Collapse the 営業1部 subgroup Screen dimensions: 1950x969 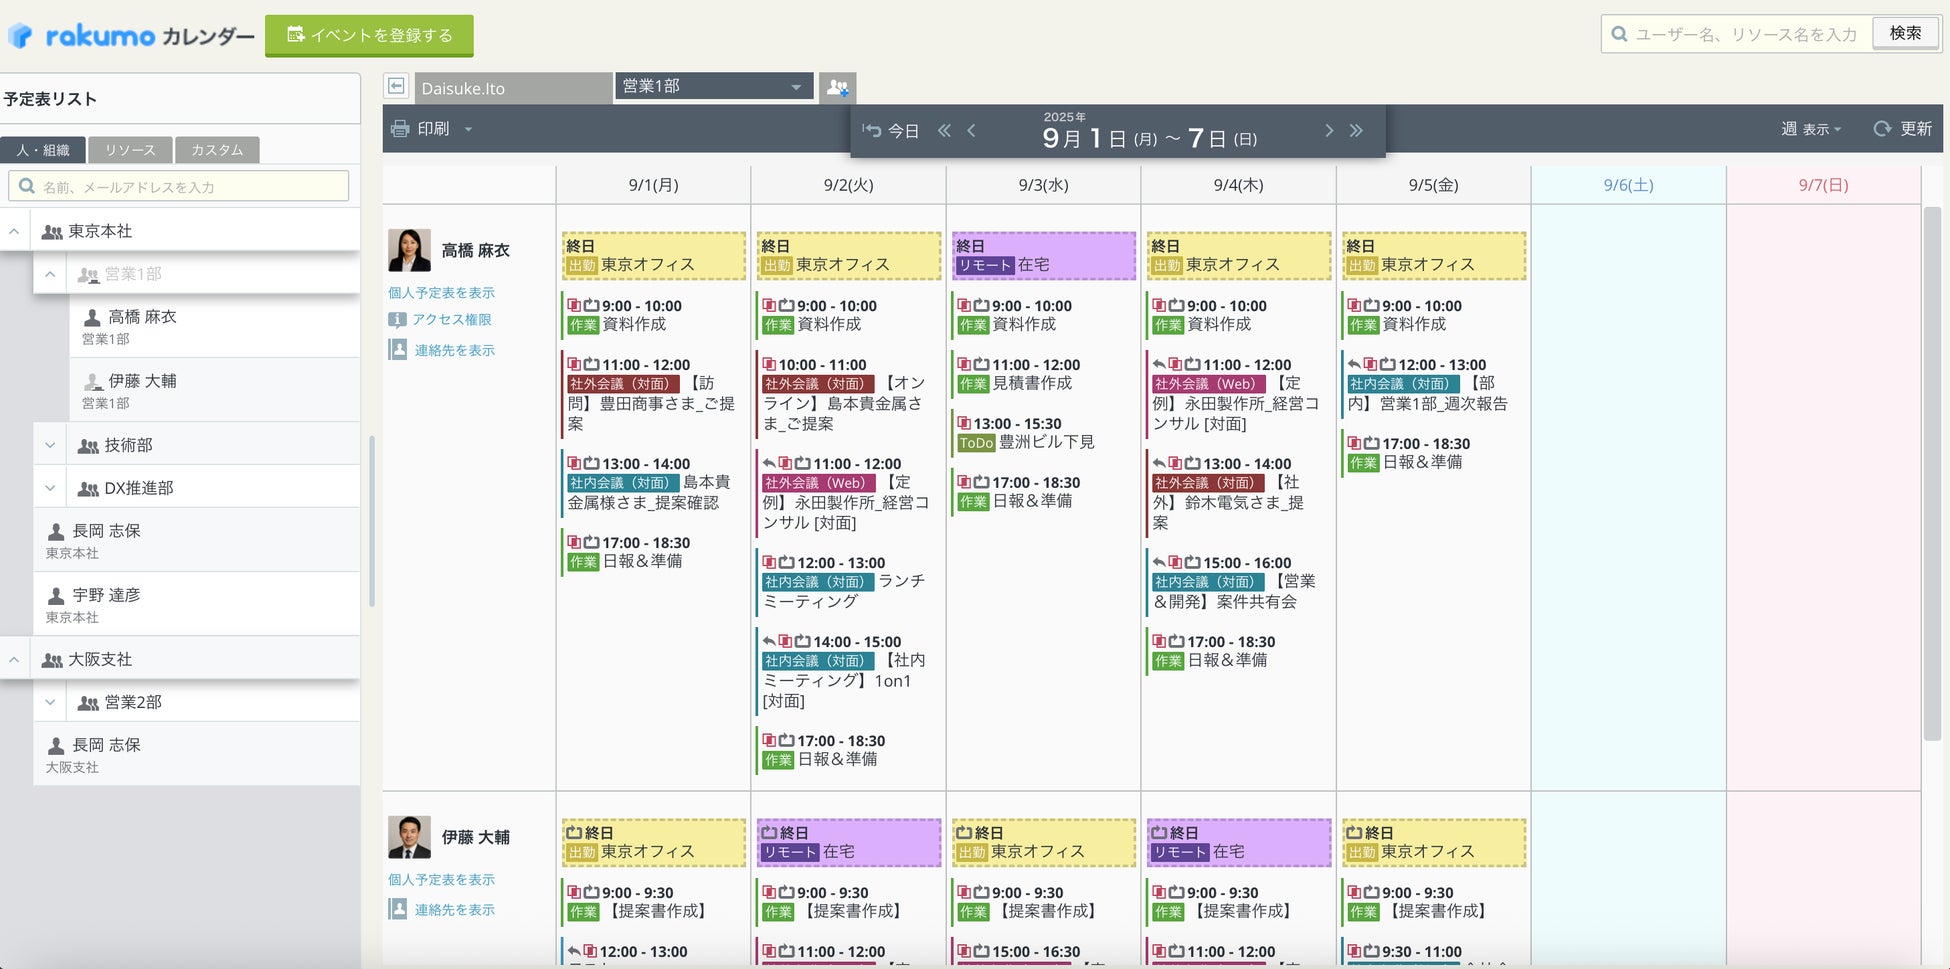click(x=50, y=274)
